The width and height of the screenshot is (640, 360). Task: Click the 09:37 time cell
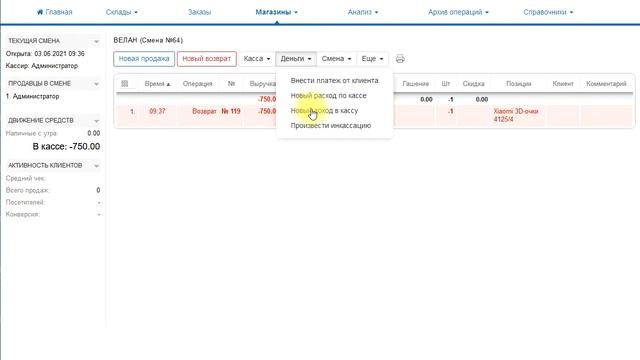157,111
